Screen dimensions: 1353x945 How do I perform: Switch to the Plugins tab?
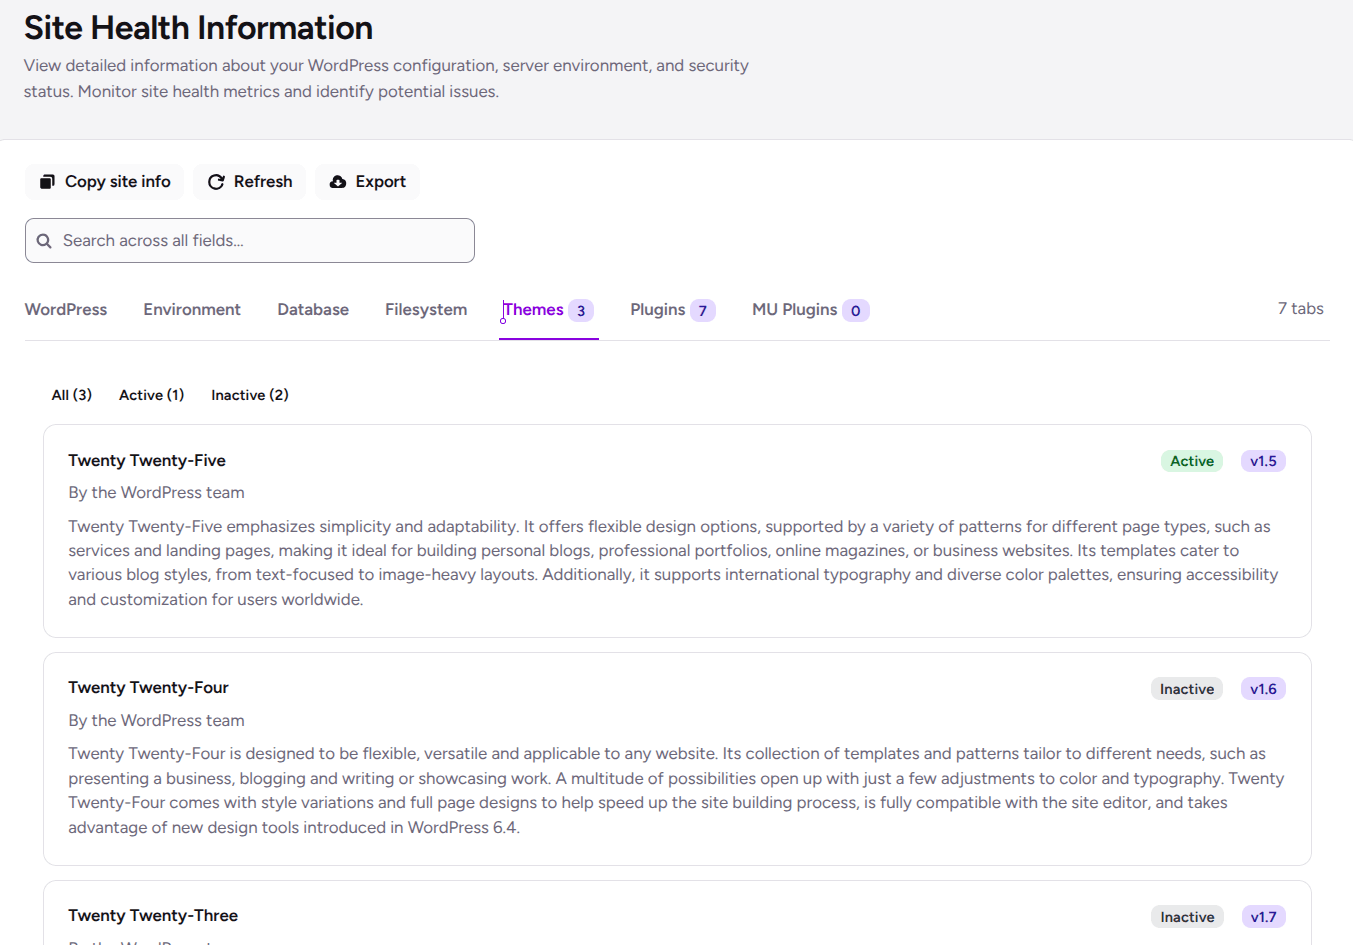673,310
